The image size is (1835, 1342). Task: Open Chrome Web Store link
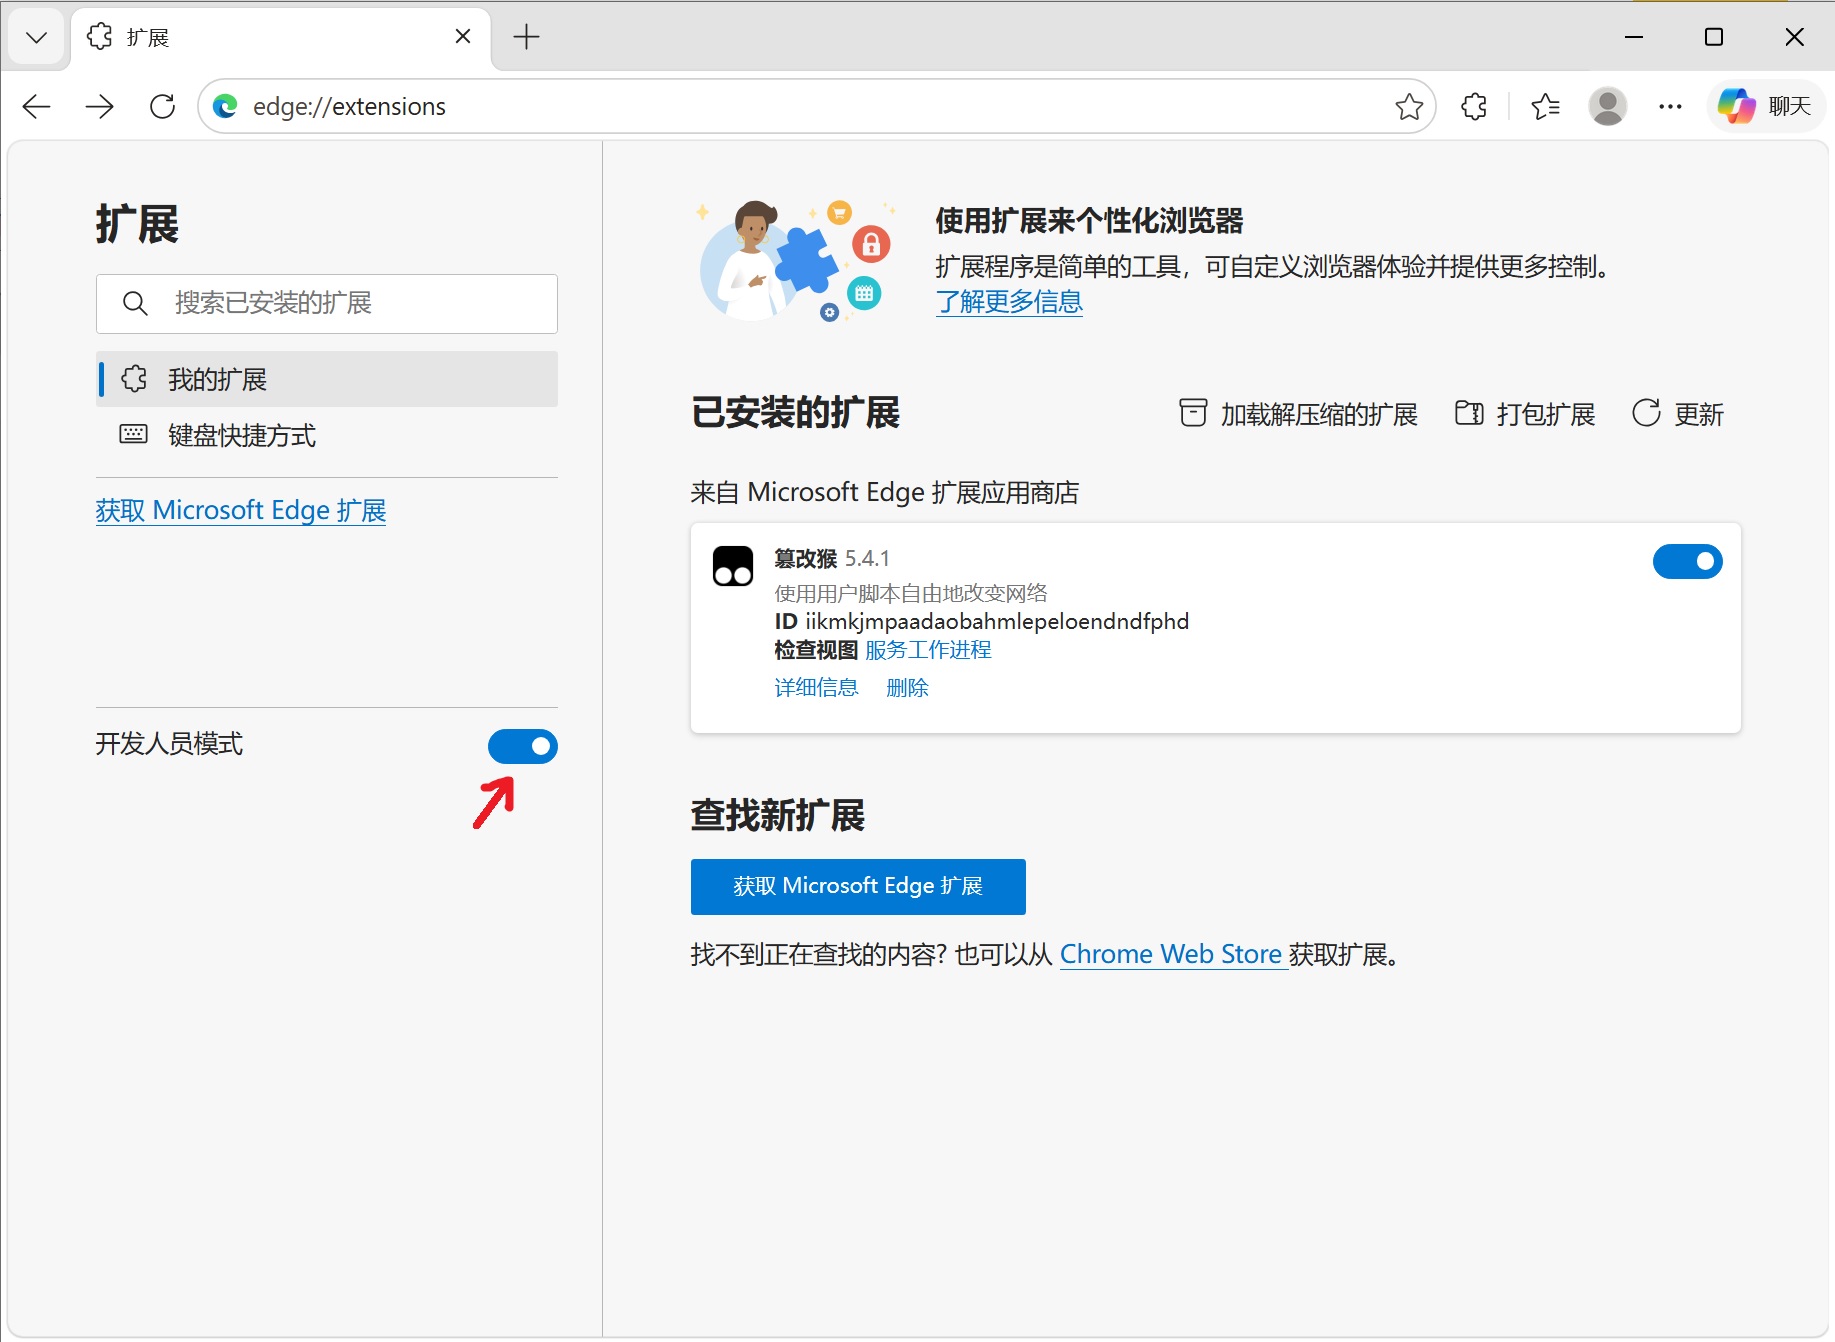point(1171,954)
